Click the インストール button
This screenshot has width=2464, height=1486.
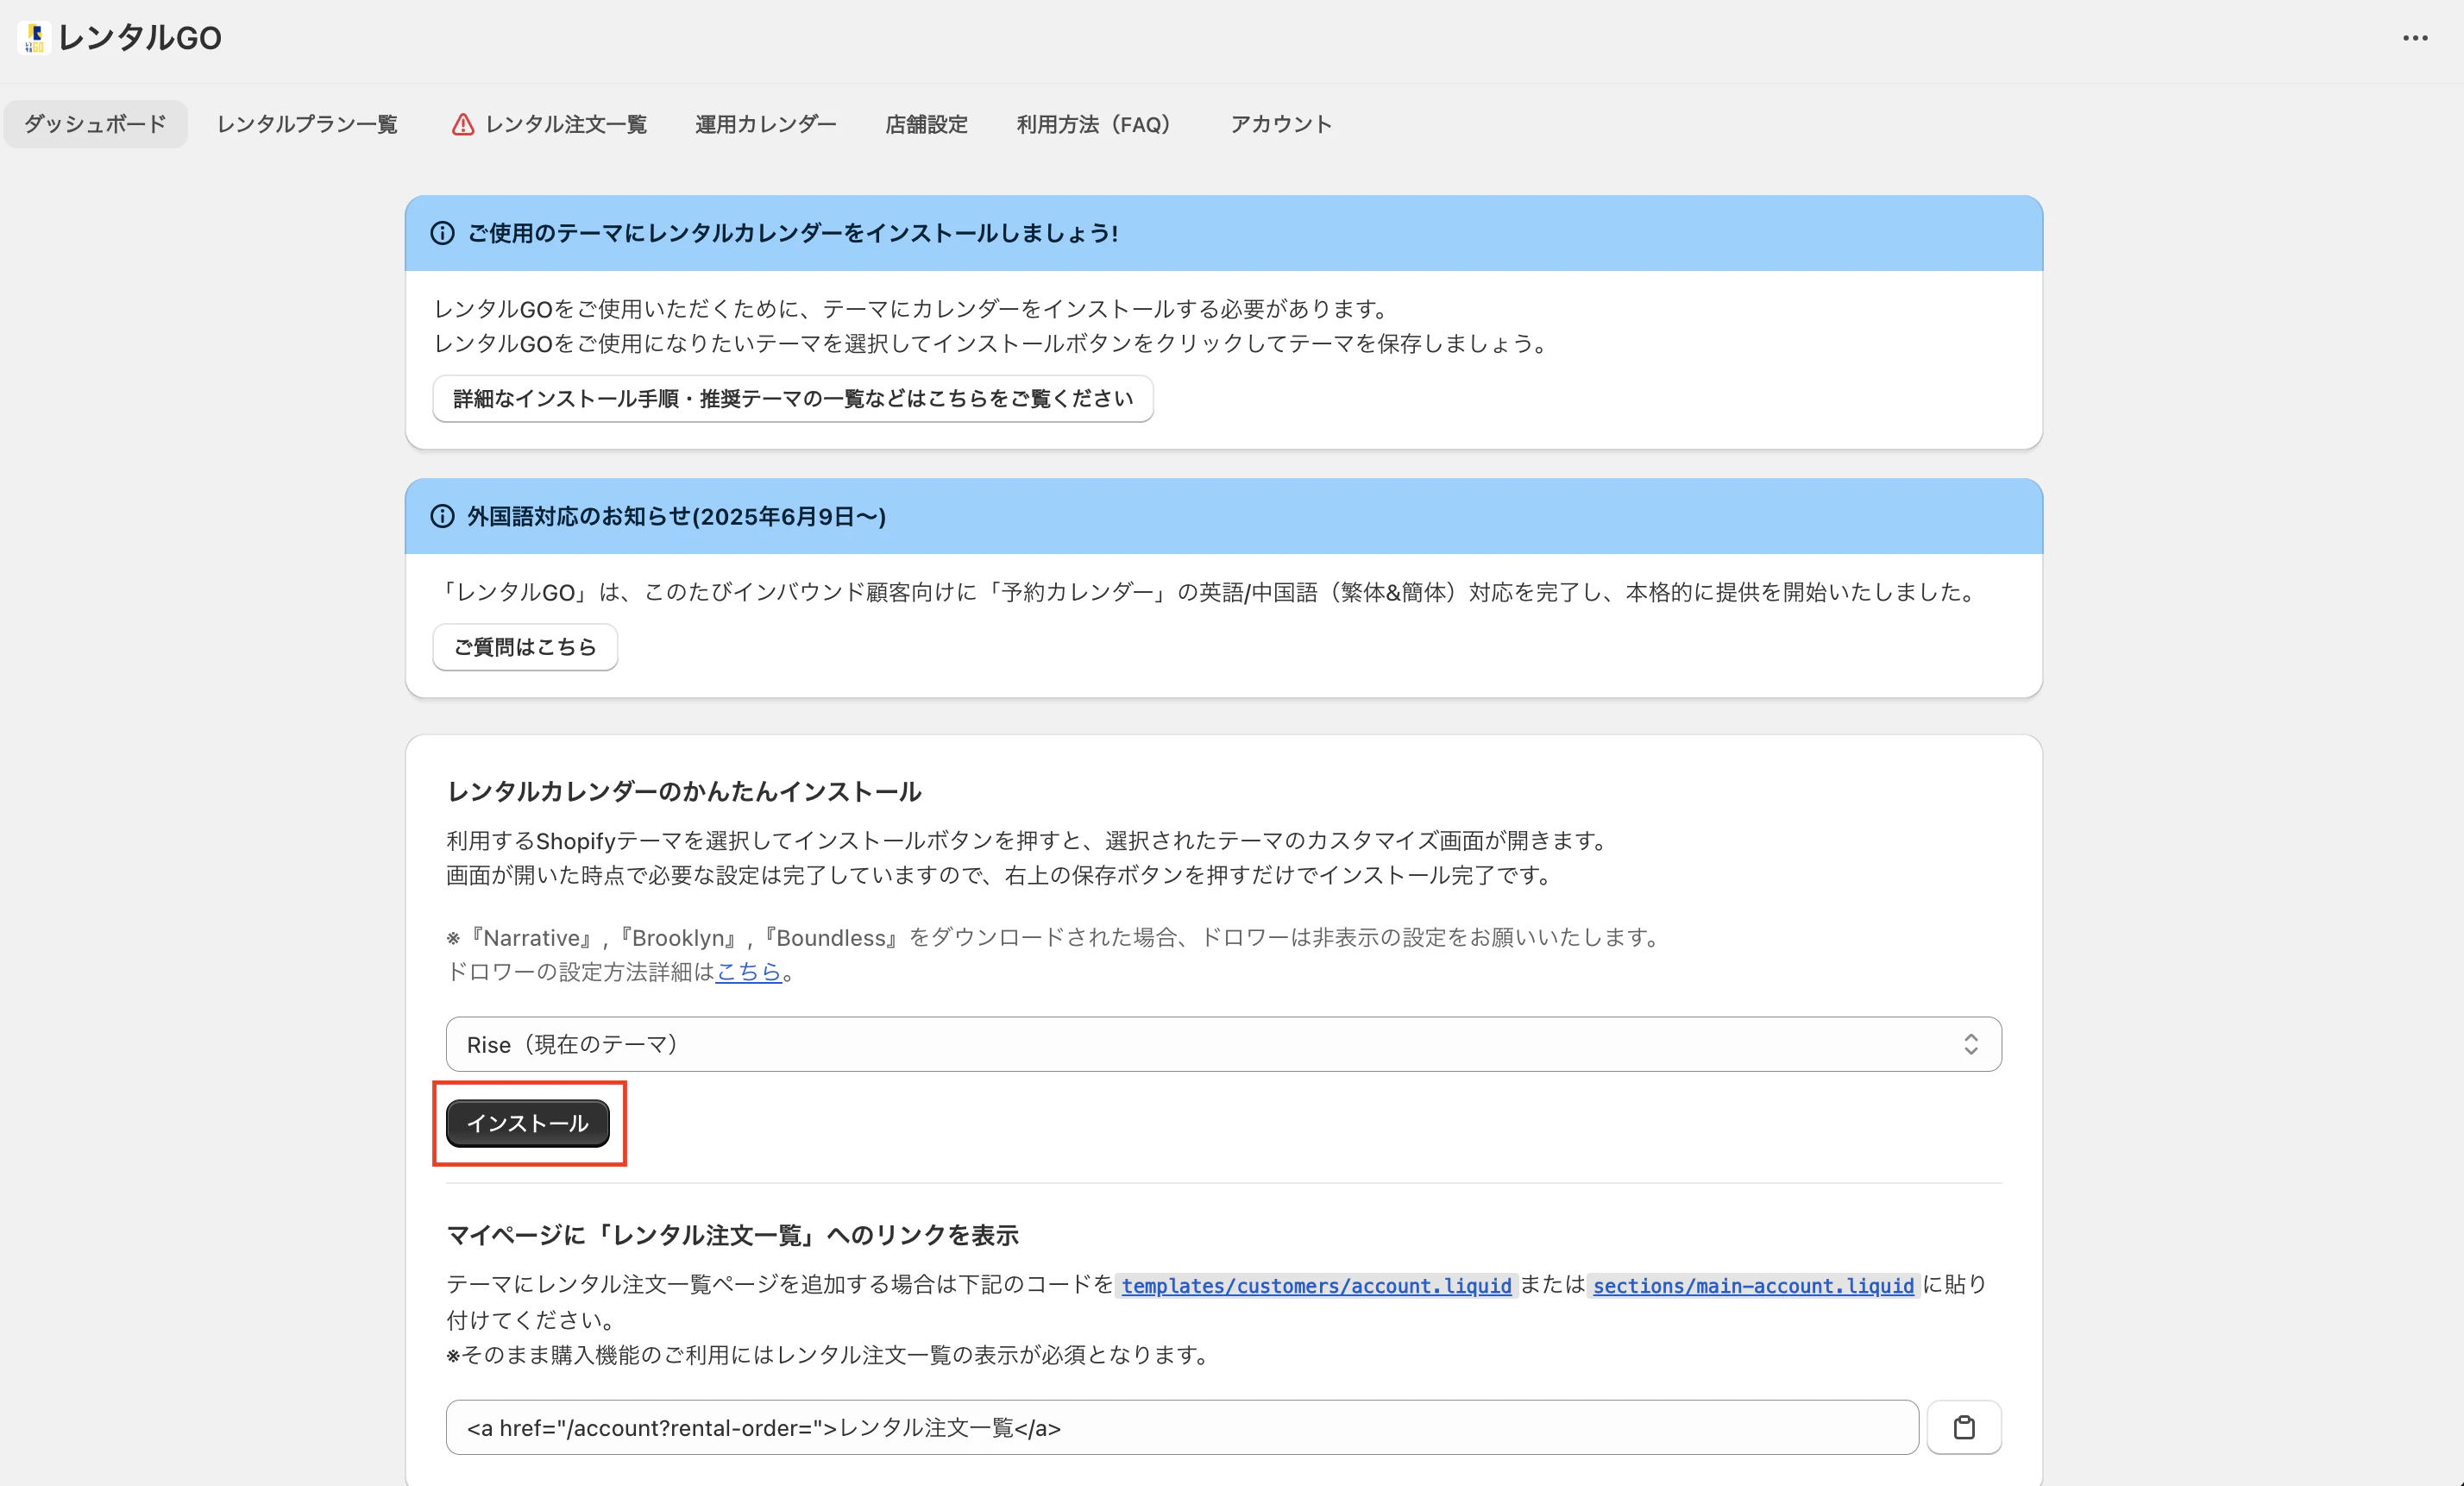click(x=528, y=1123)
